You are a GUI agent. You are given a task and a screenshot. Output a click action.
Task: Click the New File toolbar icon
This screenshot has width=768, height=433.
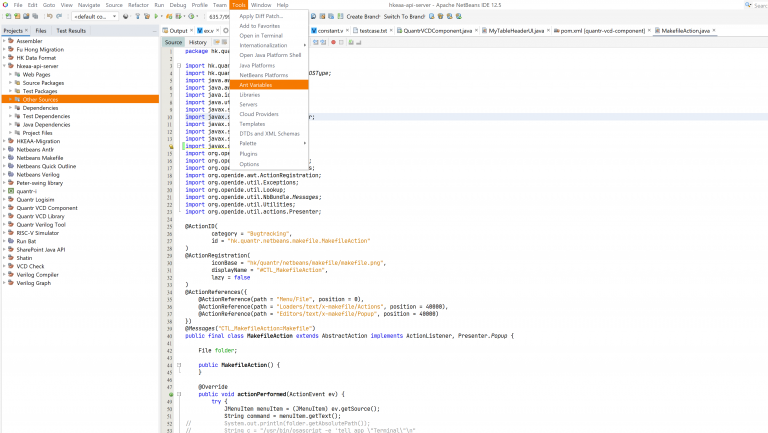[x=8, y=16]
